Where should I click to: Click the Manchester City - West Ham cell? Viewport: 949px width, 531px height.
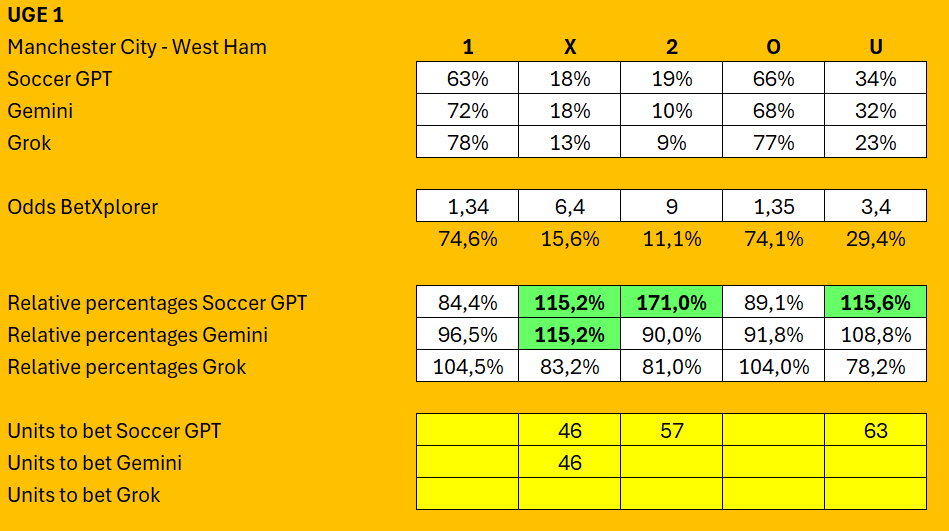[x=136, y=47]
